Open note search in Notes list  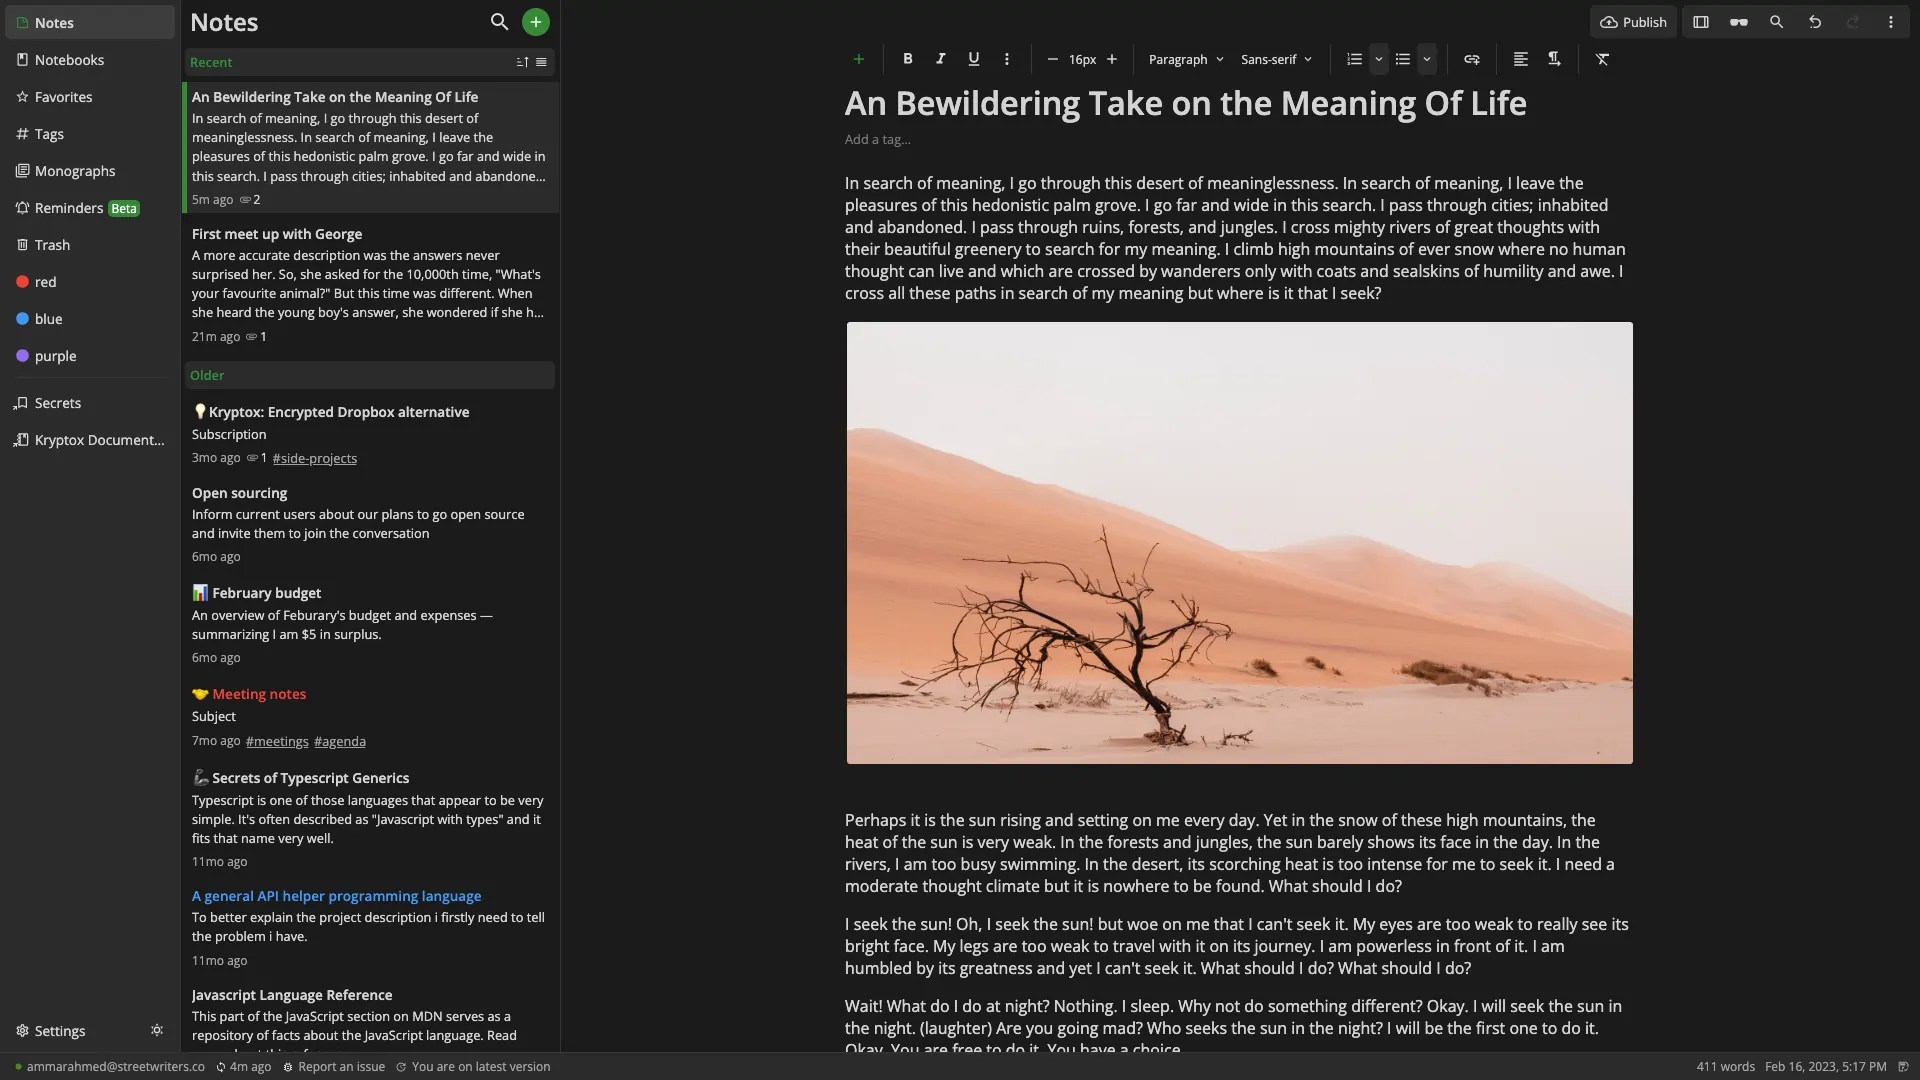(499, 22)
